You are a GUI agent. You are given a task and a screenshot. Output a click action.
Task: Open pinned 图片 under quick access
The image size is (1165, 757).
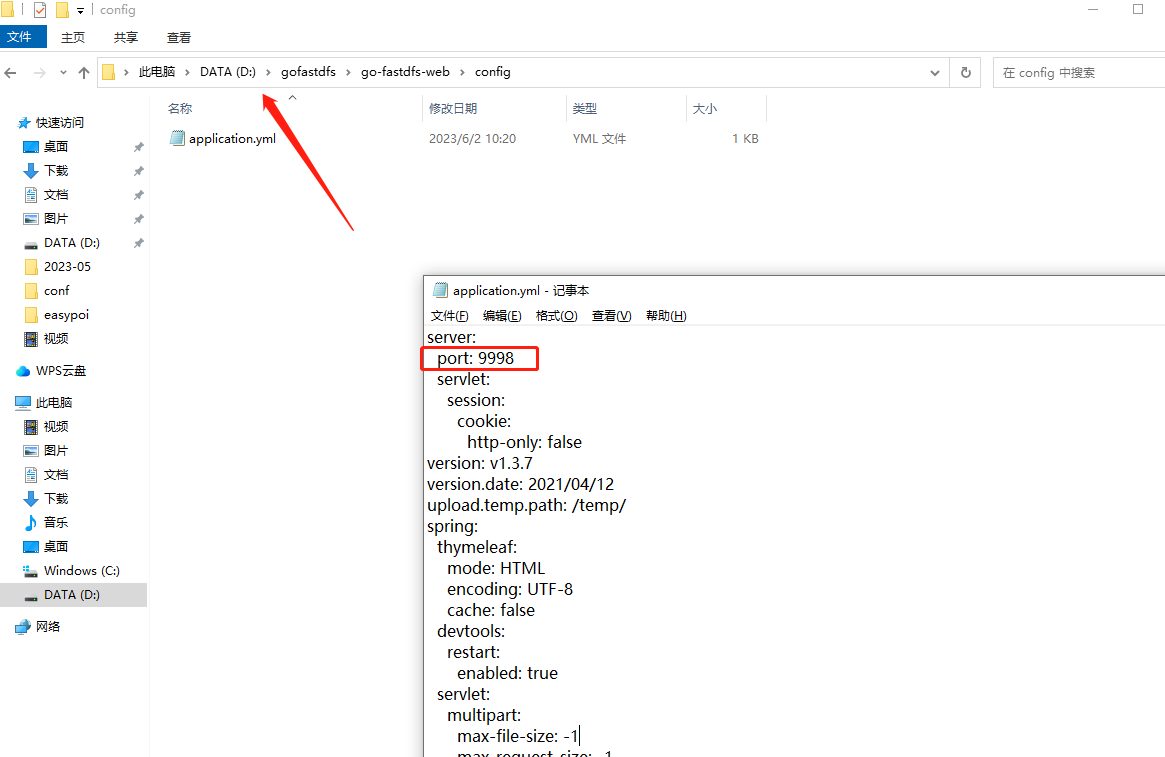click(x=56, y=218)
